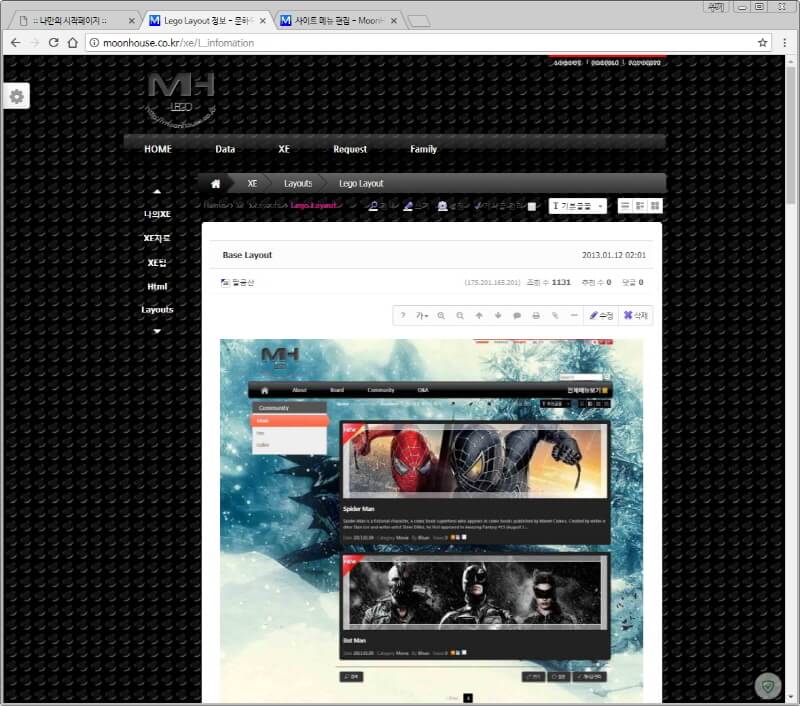Image resolution: width=800 pixels, height=706 pixels.
Task: Open the Data menu
Action: click(225, 149)
